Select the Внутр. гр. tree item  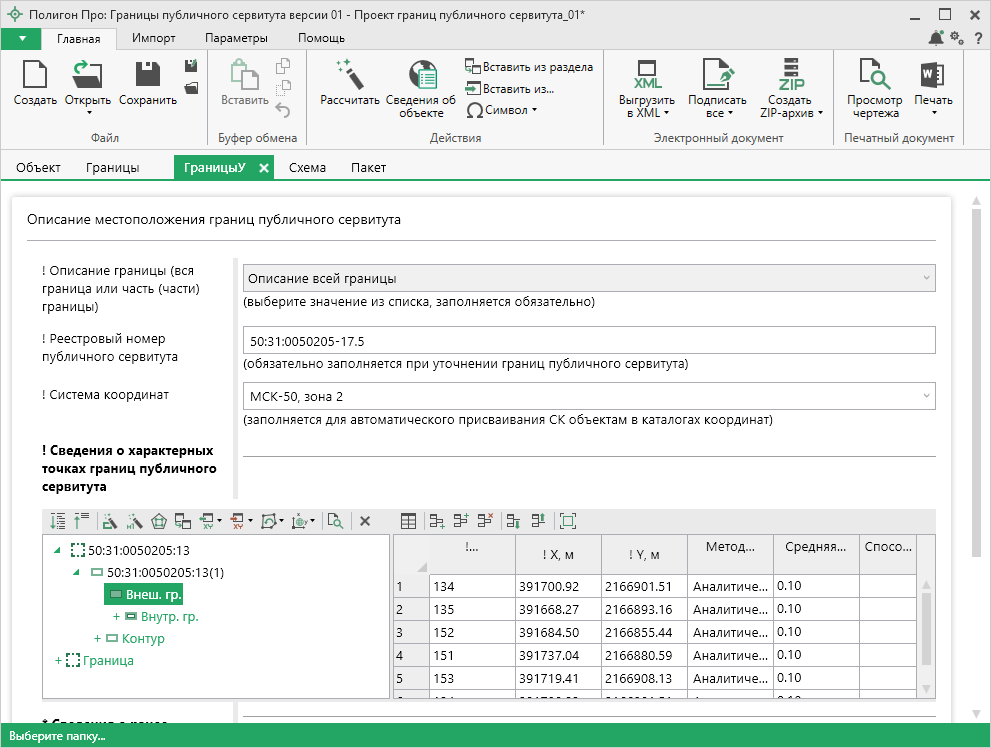coord(169,617)
